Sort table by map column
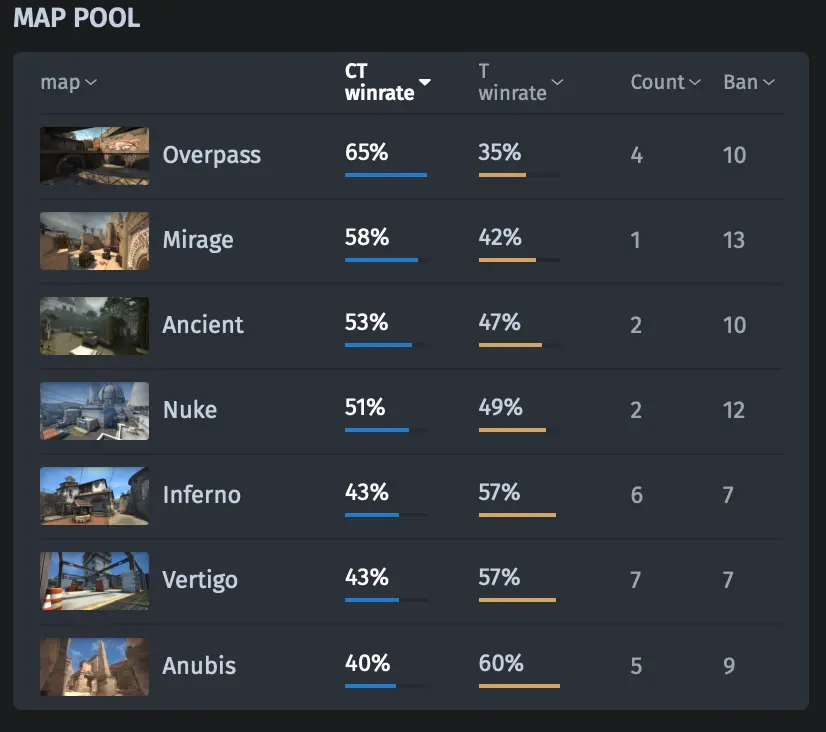The image size is (826, 732). coord(68,82)
